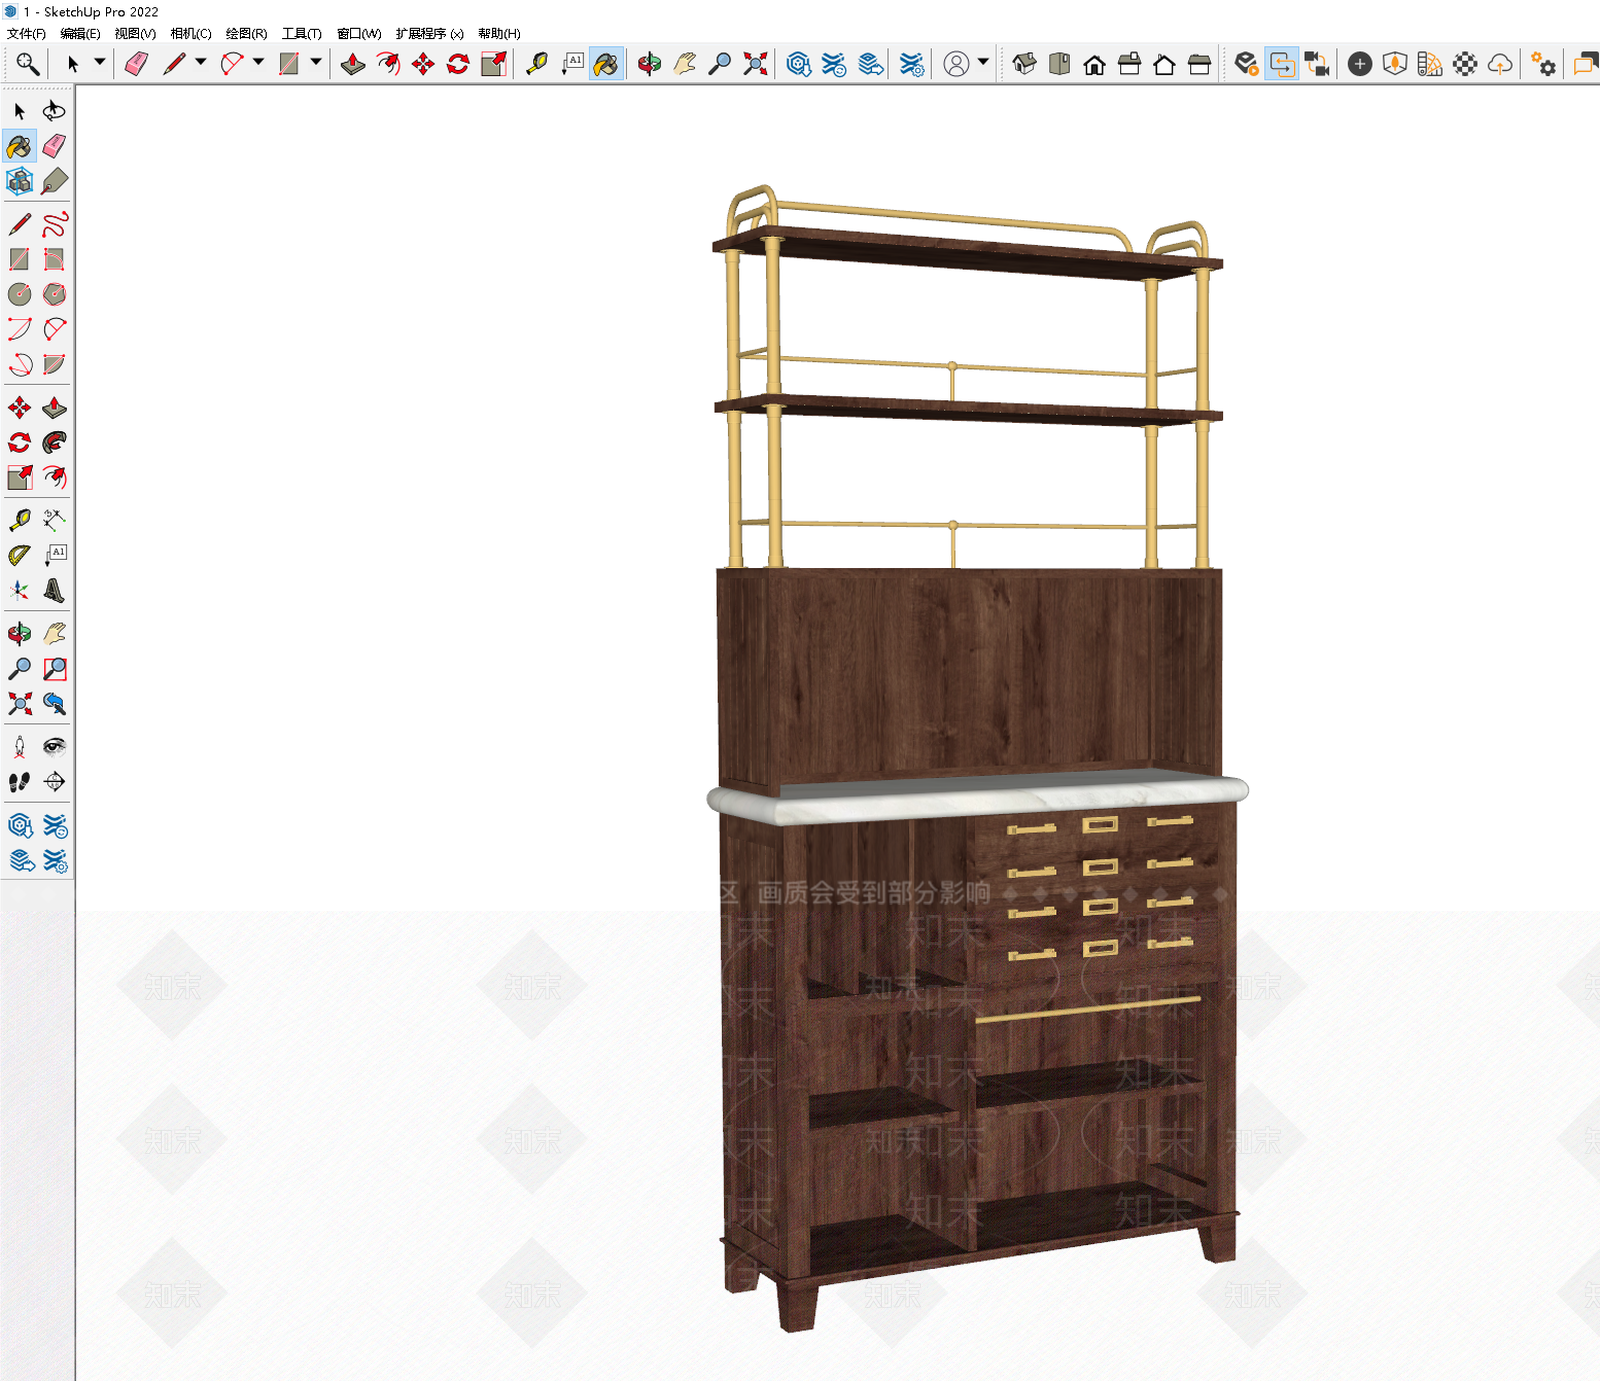Click the search magnifier in top toolbar
The height and width of the screenshot is (1381, 1600).
point(27,64)
